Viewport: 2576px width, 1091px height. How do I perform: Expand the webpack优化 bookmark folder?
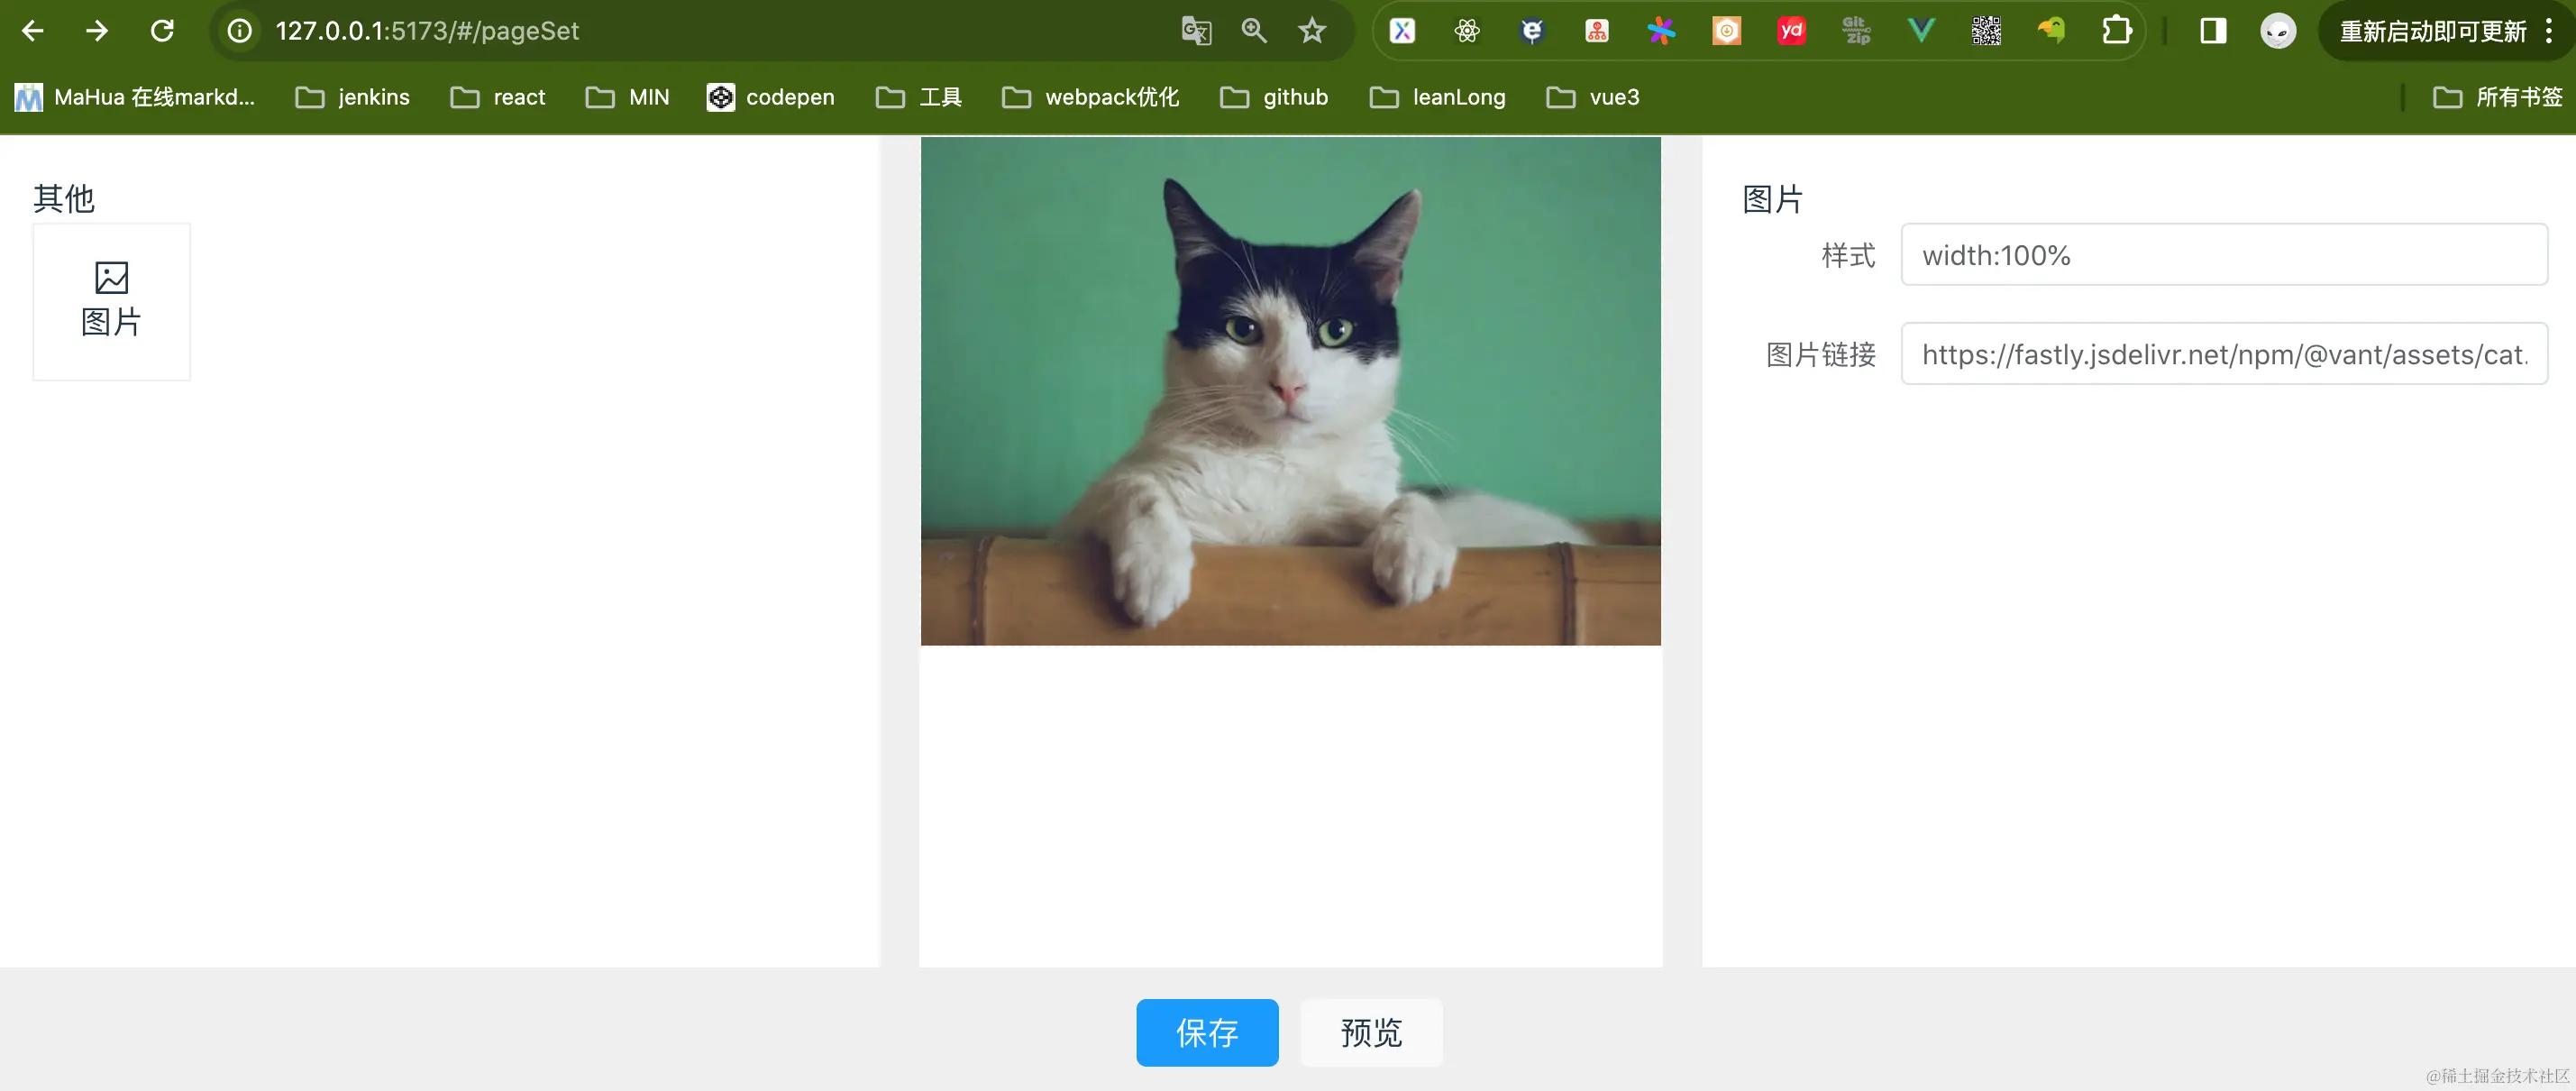(1091, 97)
